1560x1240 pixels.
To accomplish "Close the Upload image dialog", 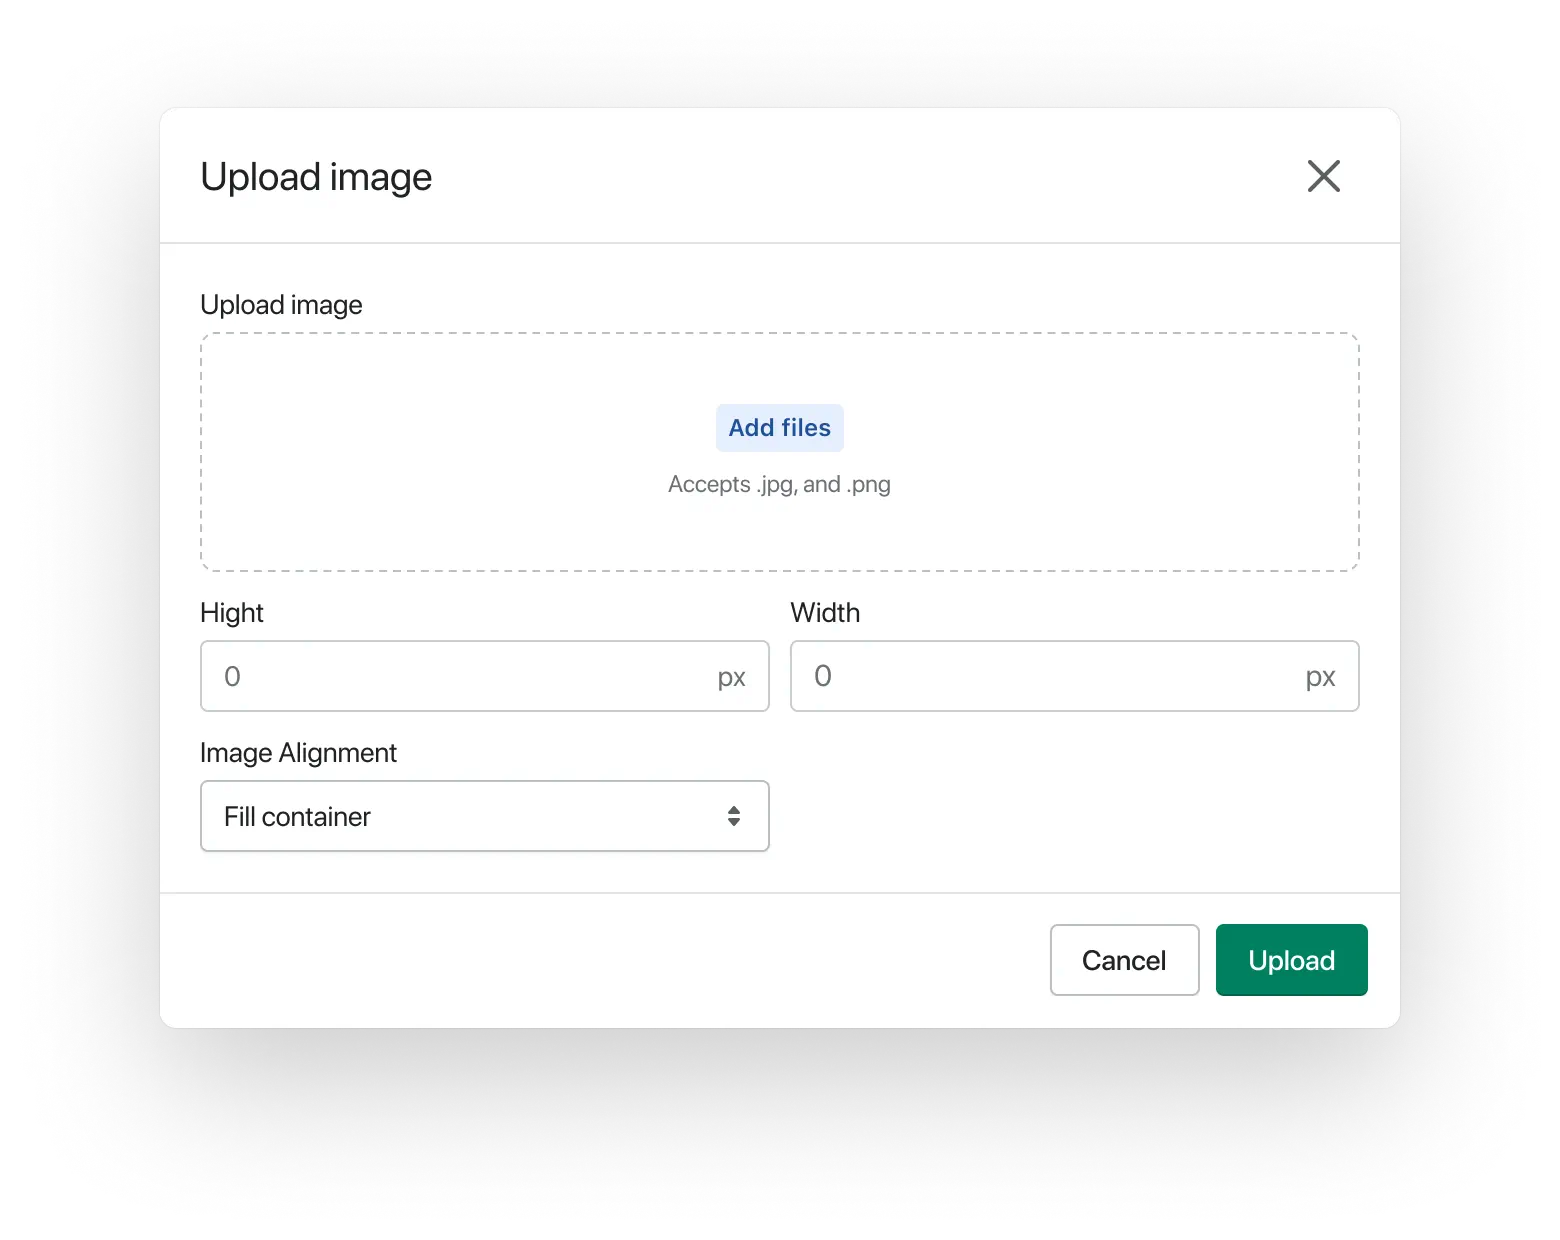I will click(x=1323, y=176).
